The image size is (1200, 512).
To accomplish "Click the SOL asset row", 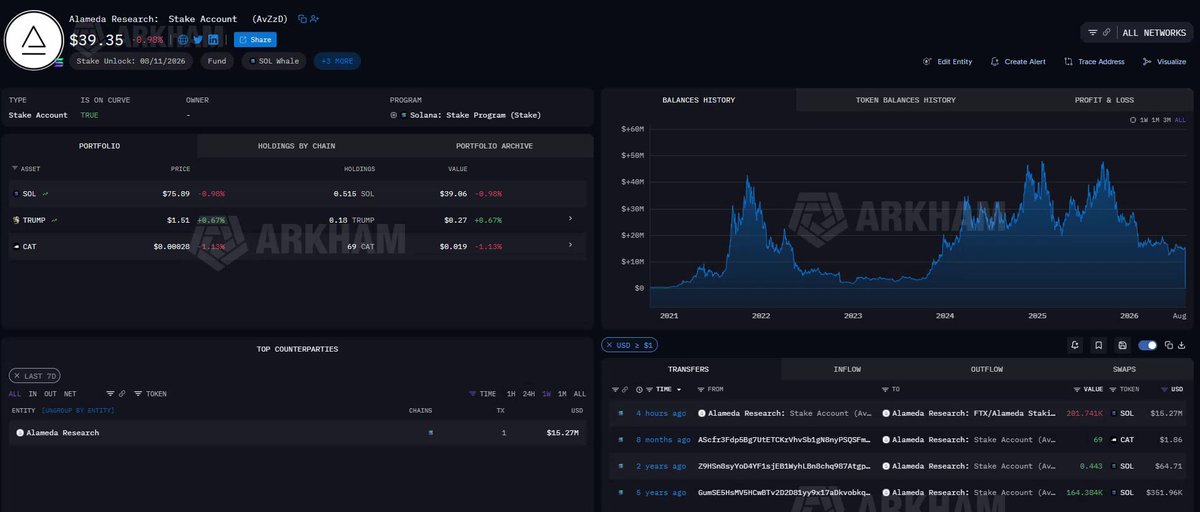I will coord(297,194).
